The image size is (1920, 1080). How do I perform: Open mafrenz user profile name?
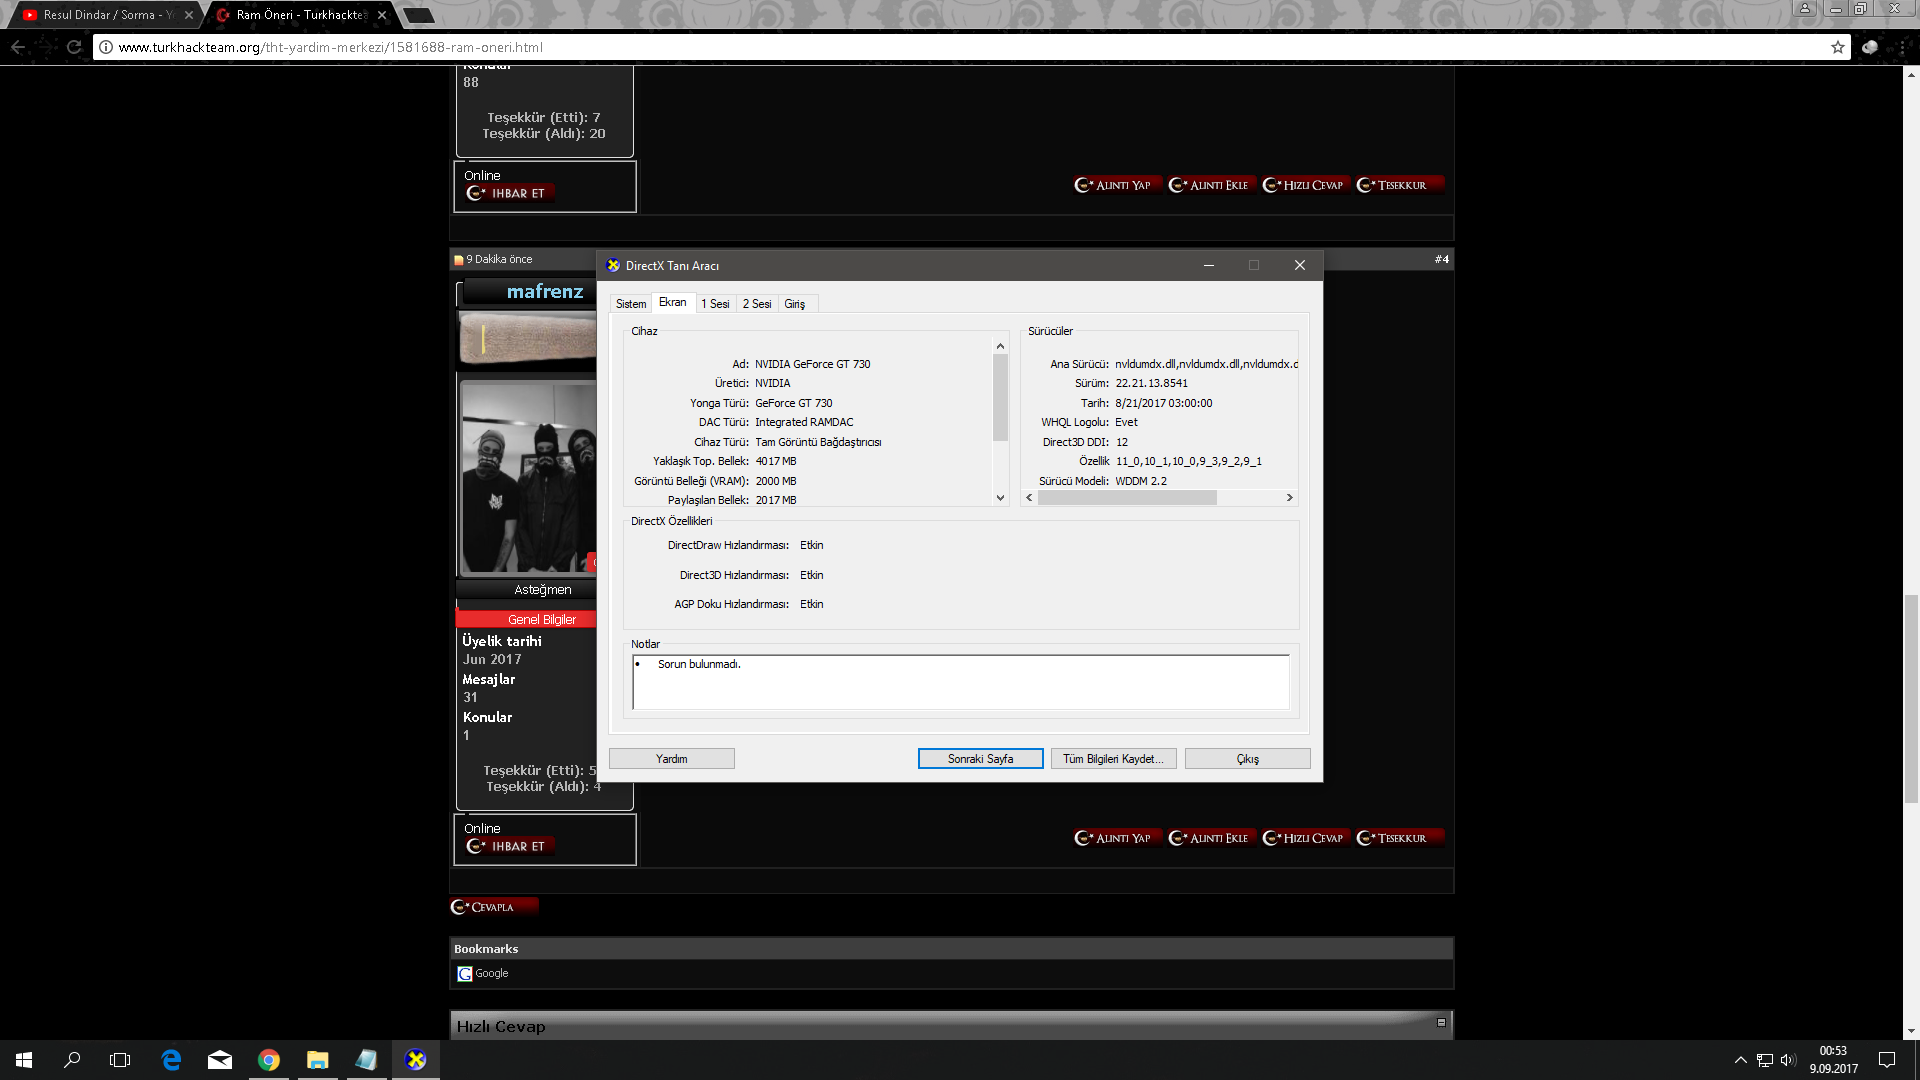pyautogui.click(x=544, y=291)
